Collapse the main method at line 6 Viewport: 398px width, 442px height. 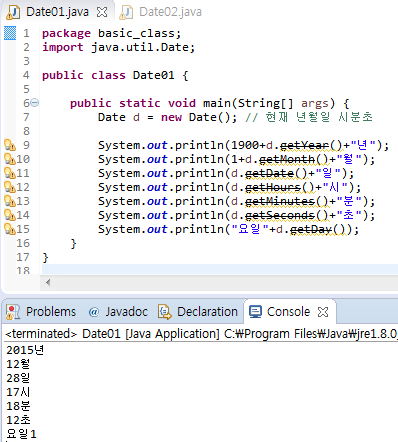pos(35,103)
